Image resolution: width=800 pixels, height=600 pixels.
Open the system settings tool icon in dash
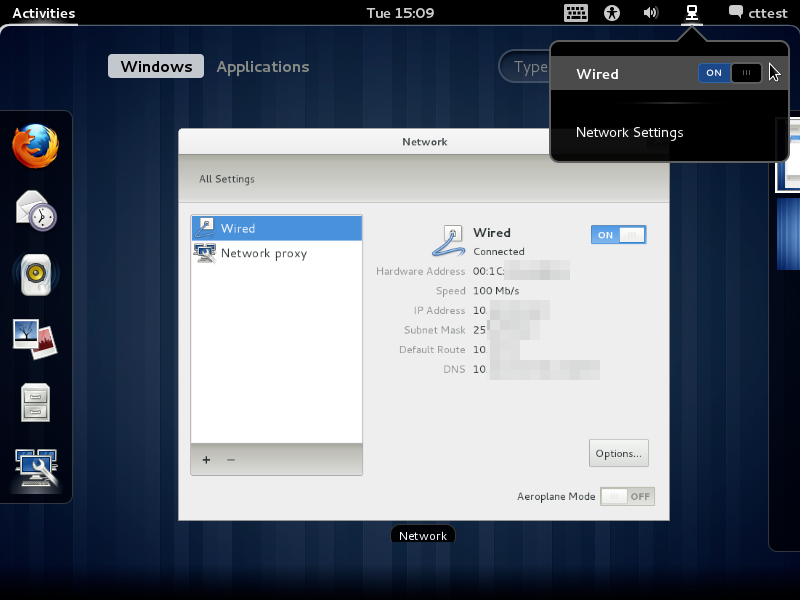[x=36, y=467]
